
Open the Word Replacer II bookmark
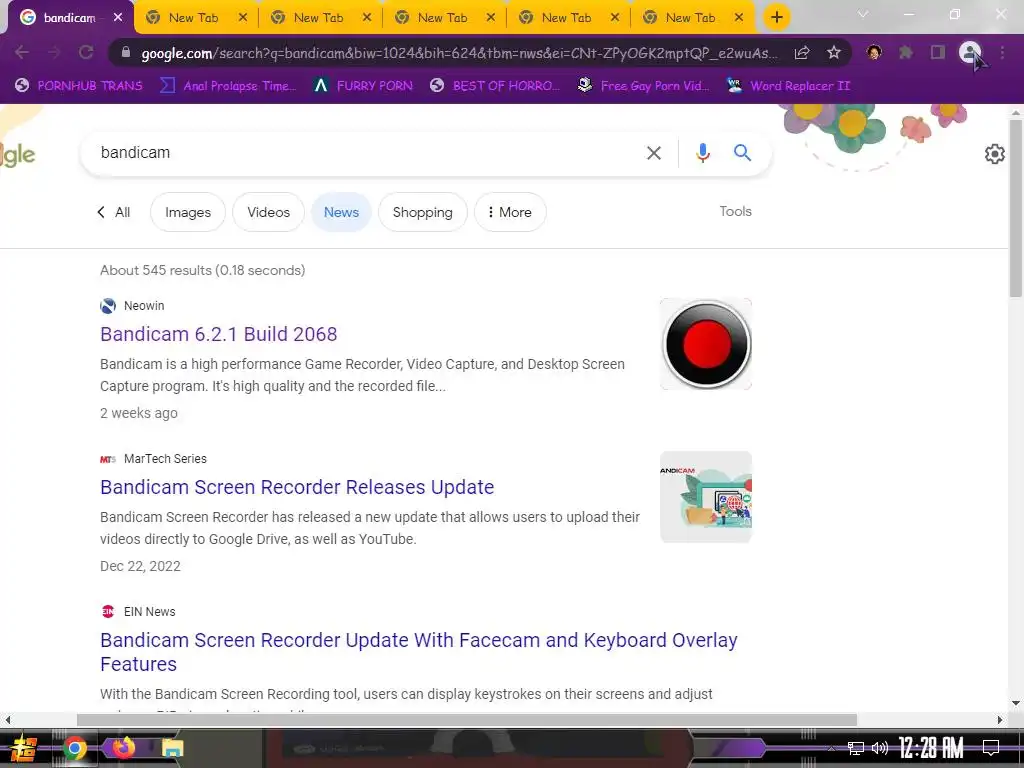[789, 86]
